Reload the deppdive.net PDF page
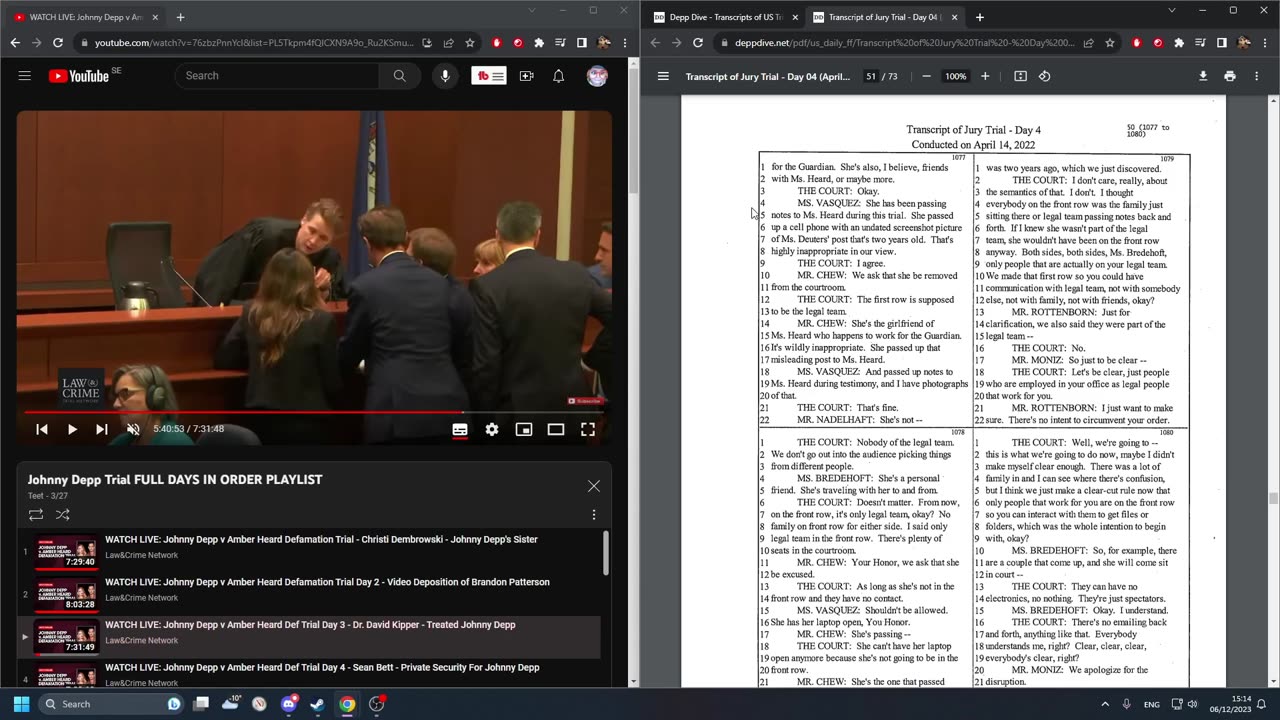Viewport: 1280px width, 720px height. click(x=698, y=43)
